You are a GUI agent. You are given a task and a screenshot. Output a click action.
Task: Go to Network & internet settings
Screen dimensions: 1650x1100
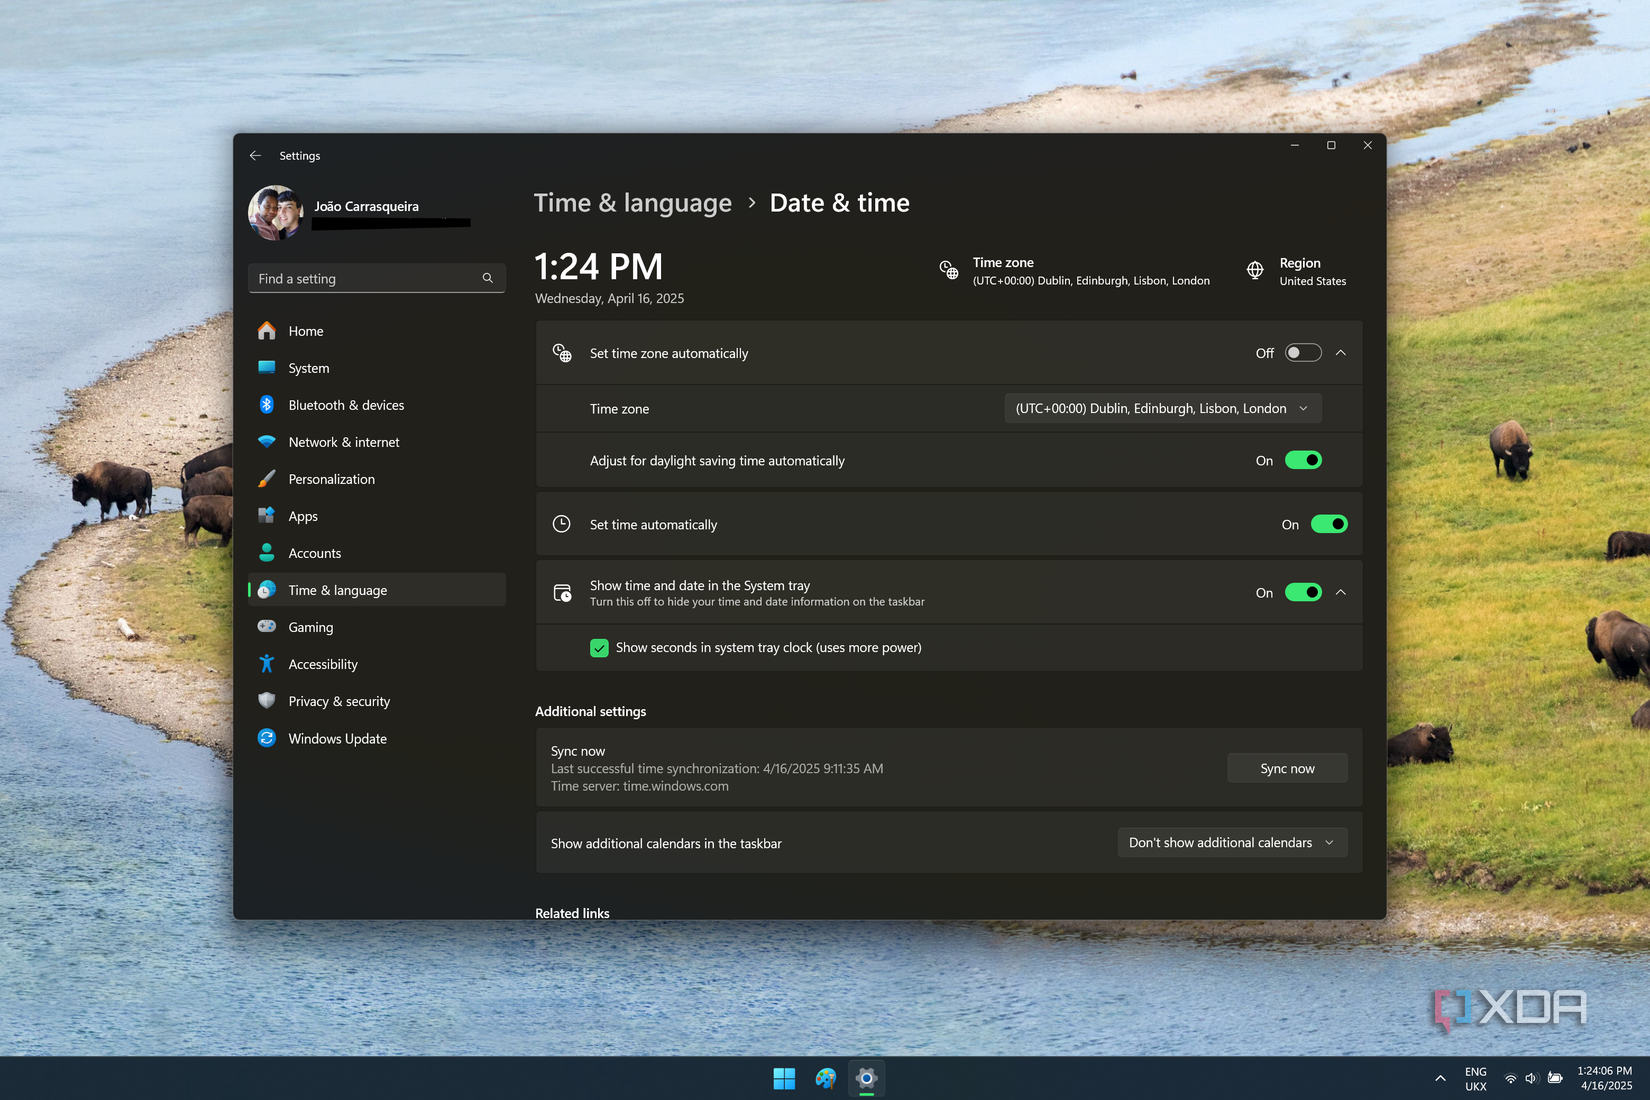343,442
